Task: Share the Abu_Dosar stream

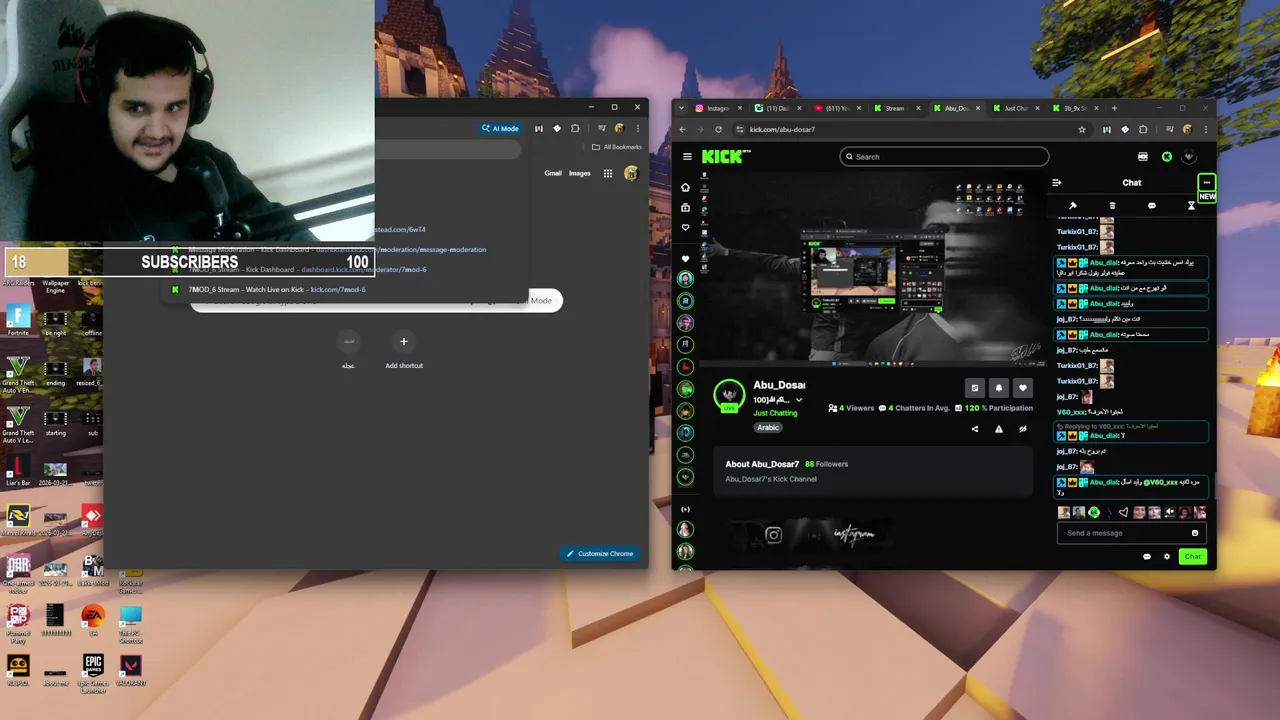Action: (975, 429)
